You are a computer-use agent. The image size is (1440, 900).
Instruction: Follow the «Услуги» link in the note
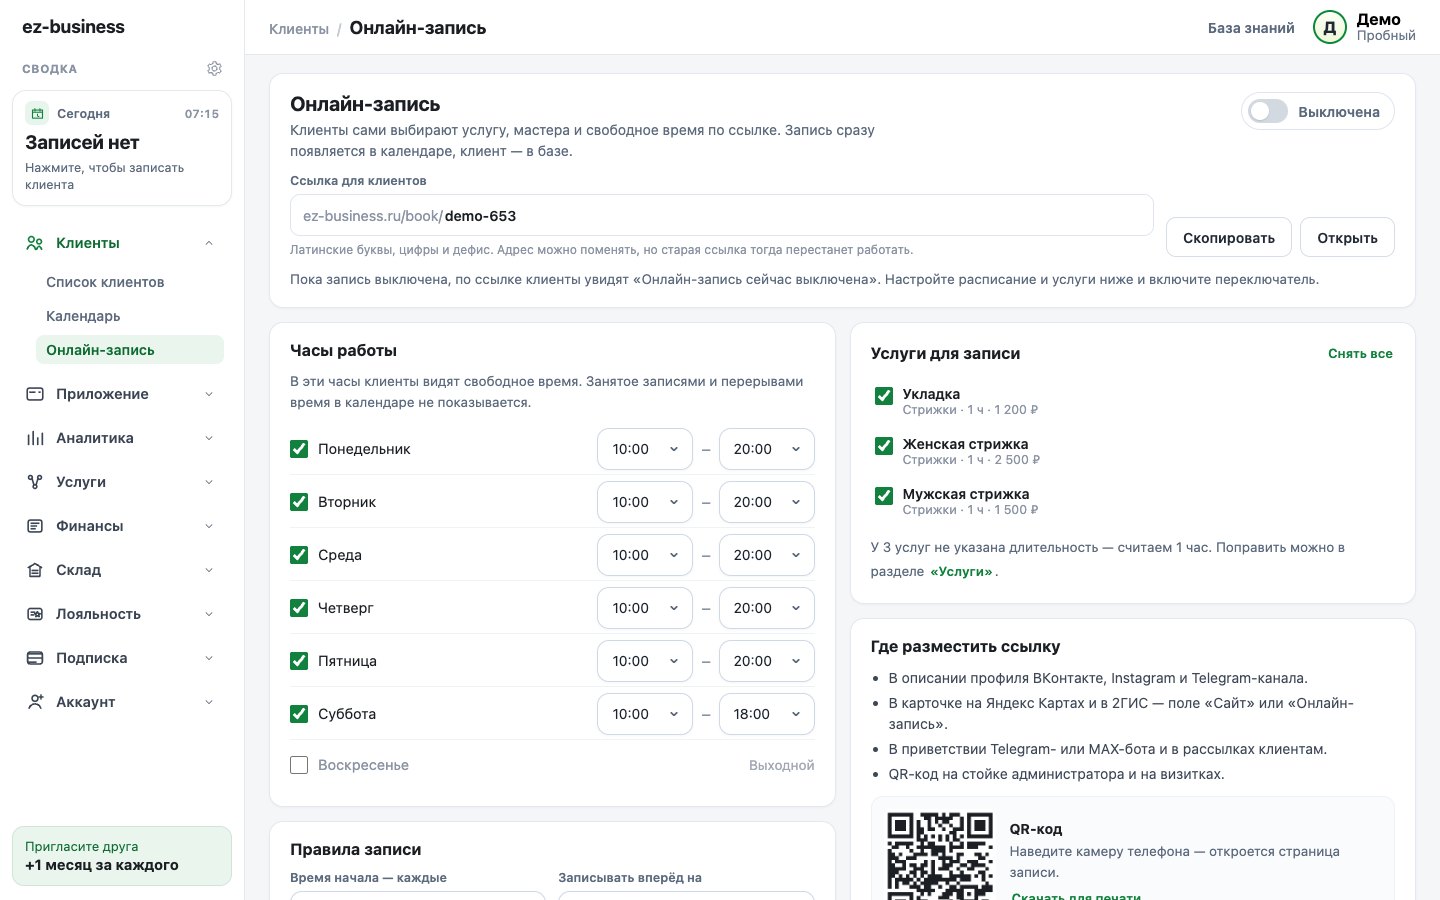[961, 572]
